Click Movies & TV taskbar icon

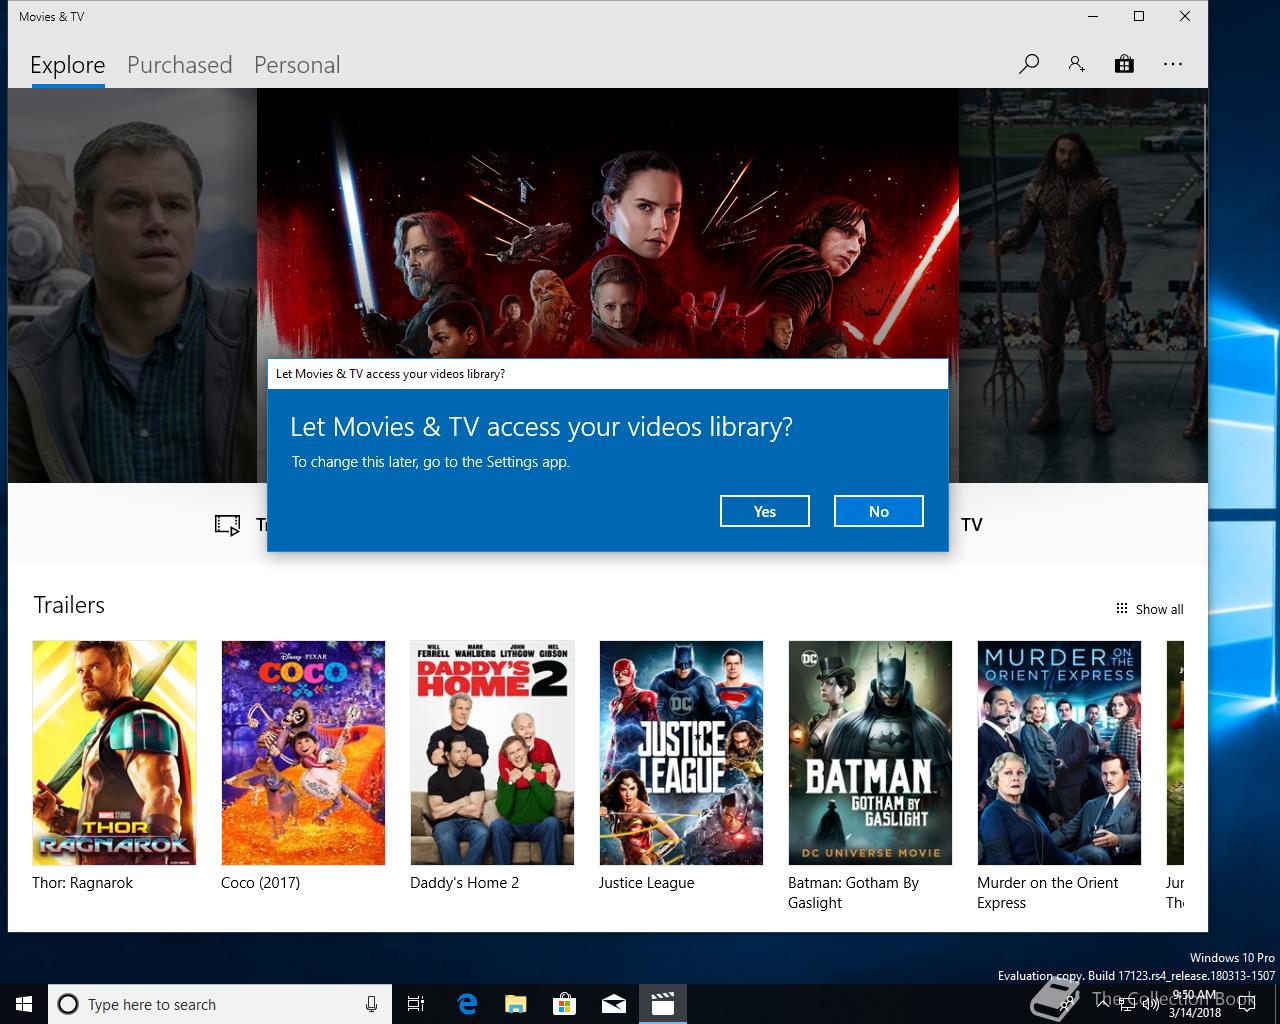click(x=662, y=1004)
